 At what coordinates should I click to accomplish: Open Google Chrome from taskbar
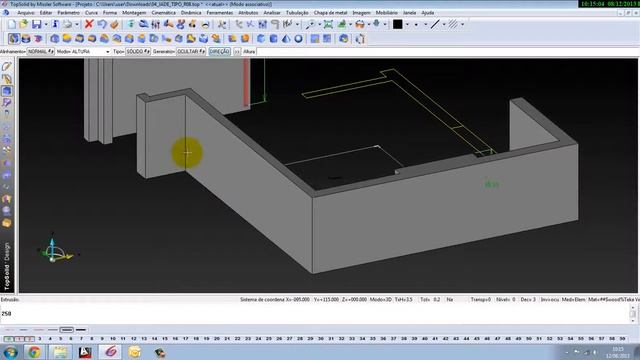(35, 352)
